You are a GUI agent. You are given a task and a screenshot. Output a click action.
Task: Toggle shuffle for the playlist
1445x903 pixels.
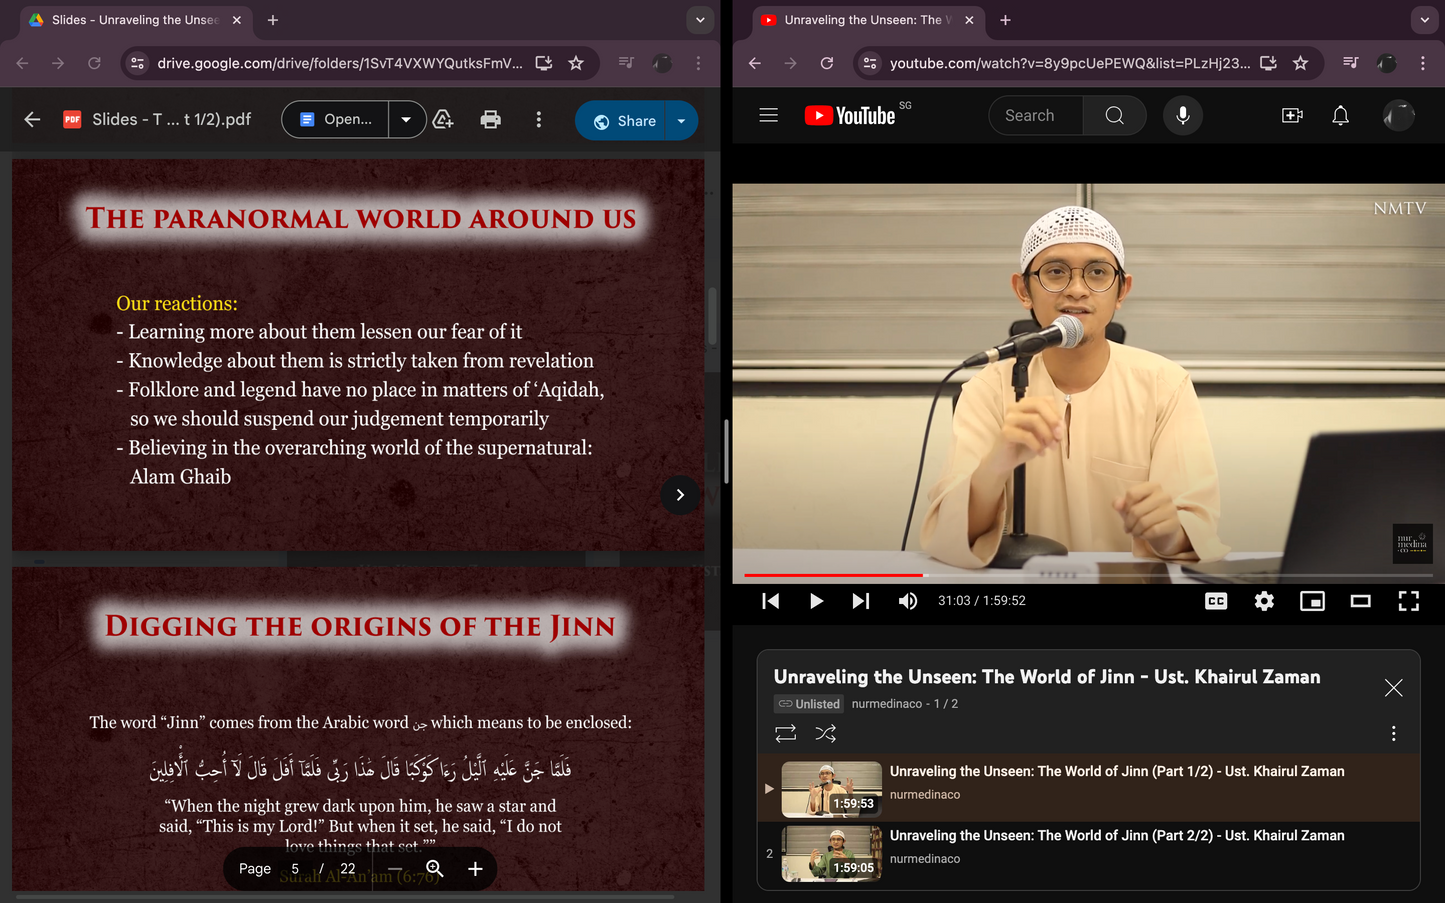(825, 734)
